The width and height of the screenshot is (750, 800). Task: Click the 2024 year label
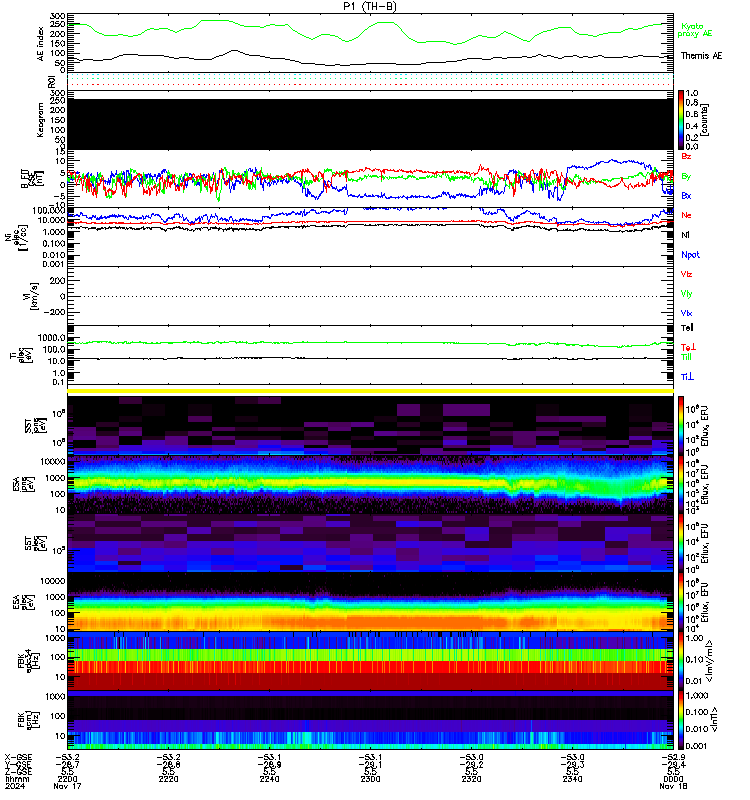point(15,786)
